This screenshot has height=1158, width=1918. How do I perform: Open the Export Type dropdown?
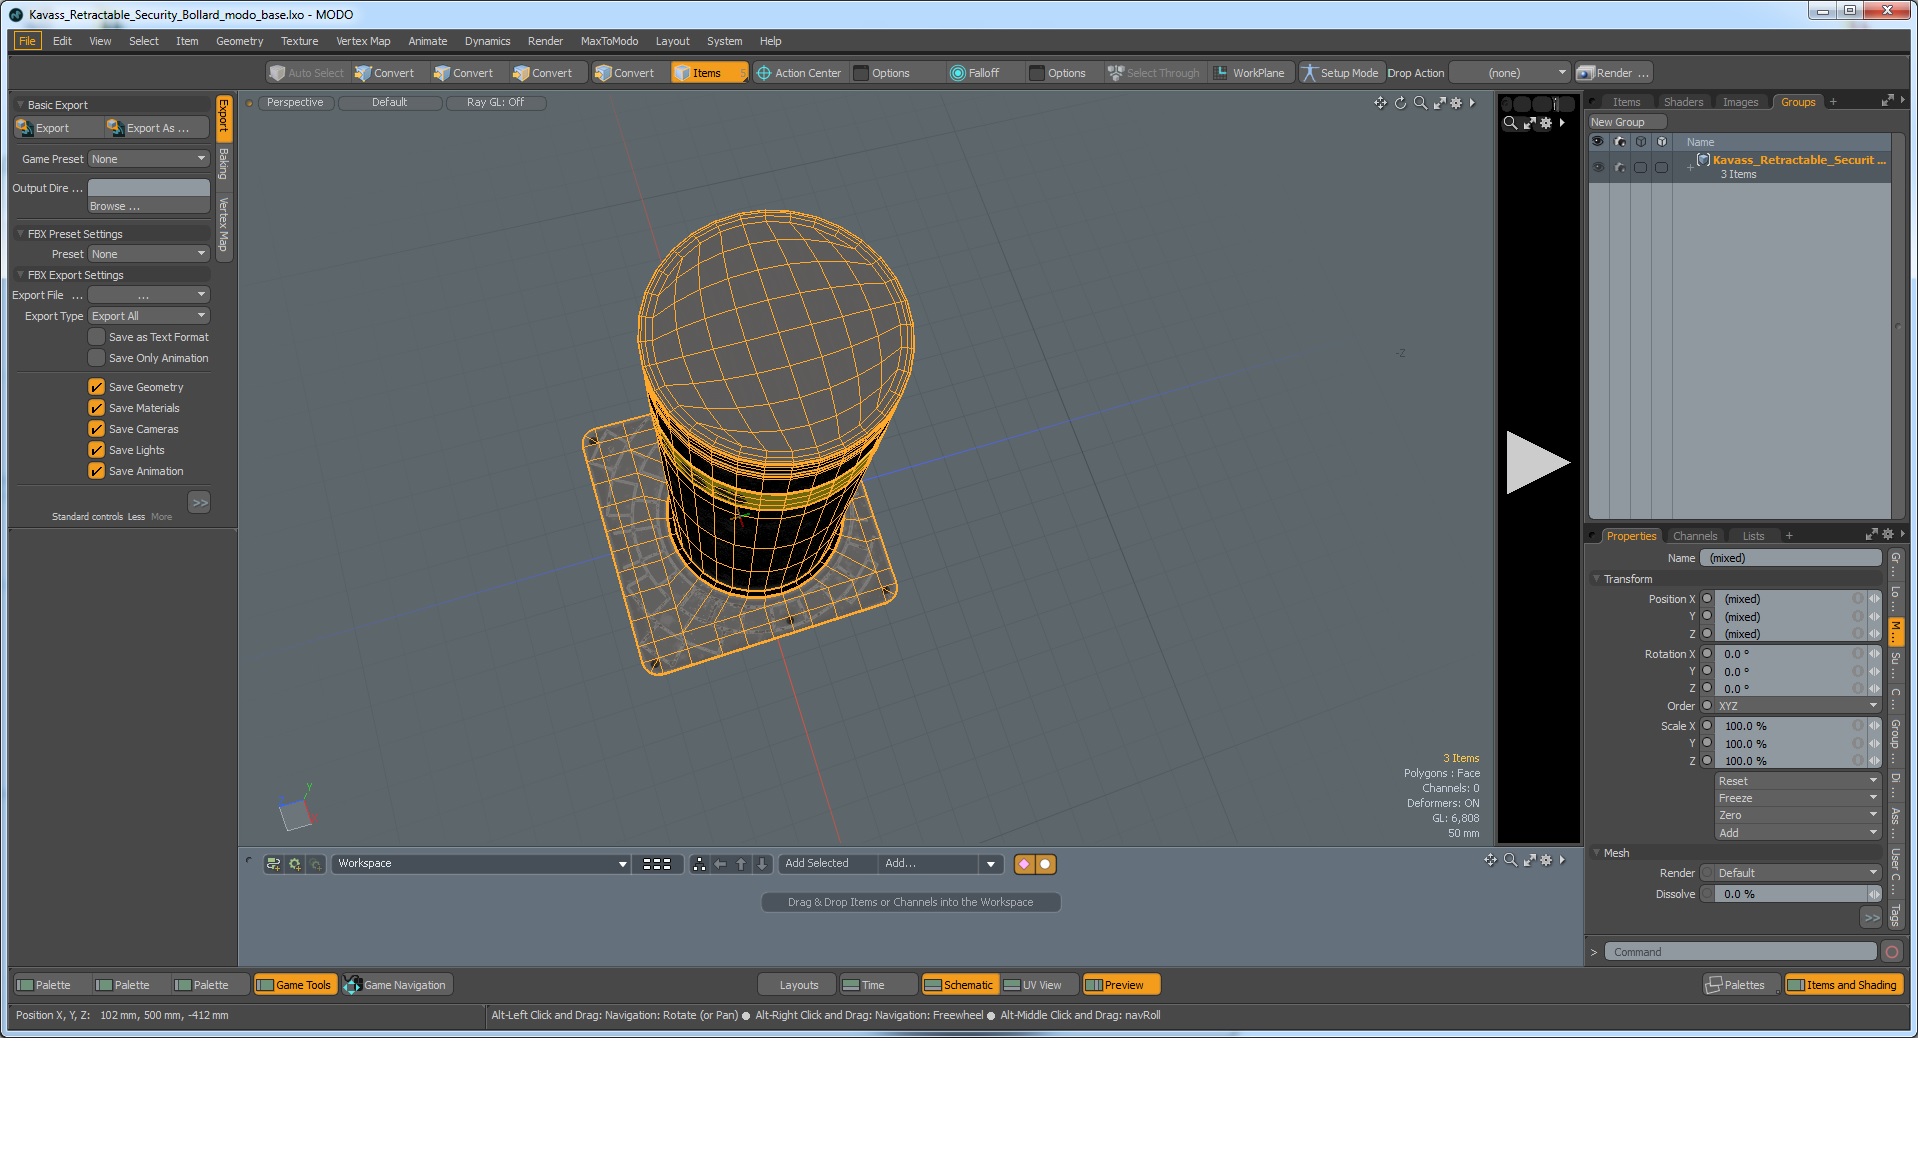click(x=148, y=316)
